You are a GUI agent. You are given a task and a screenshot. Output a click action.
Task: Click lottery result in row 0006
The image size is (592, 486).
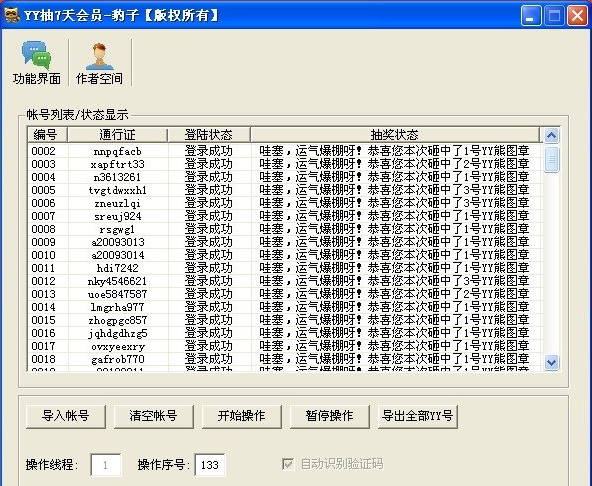click(x=394, y=203)
